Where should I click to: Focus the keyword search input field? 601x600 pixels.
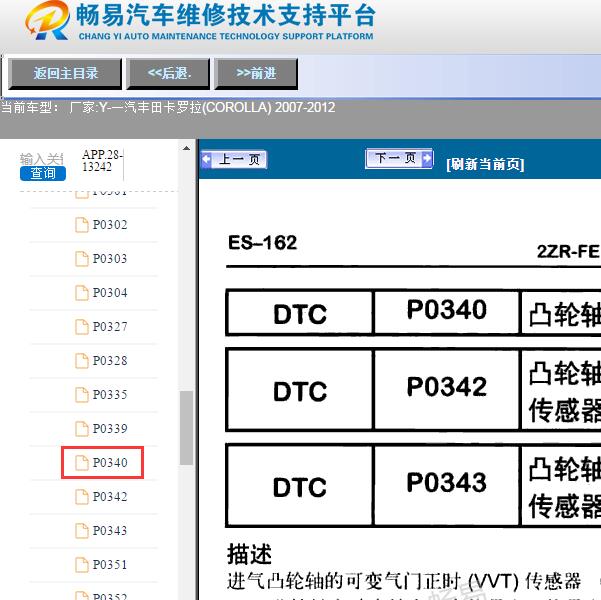pos(42,159)
